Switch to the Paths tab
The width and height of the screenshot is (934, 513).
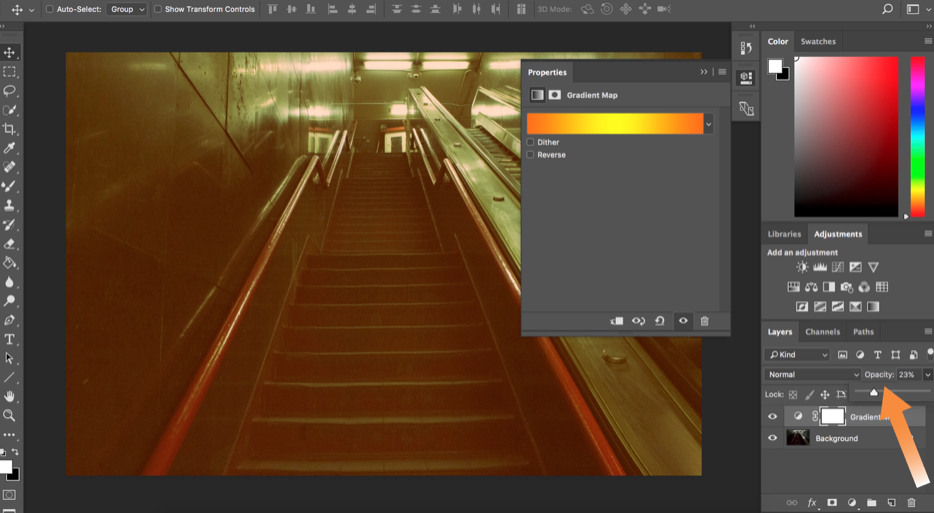(863, 332)
